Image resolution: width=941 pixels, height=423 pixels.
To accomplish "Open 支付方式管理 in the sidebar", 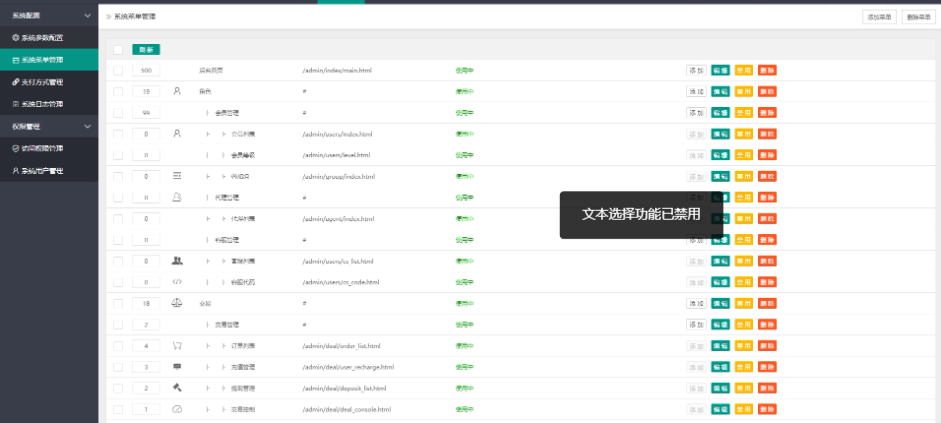I will pos(49,82).
